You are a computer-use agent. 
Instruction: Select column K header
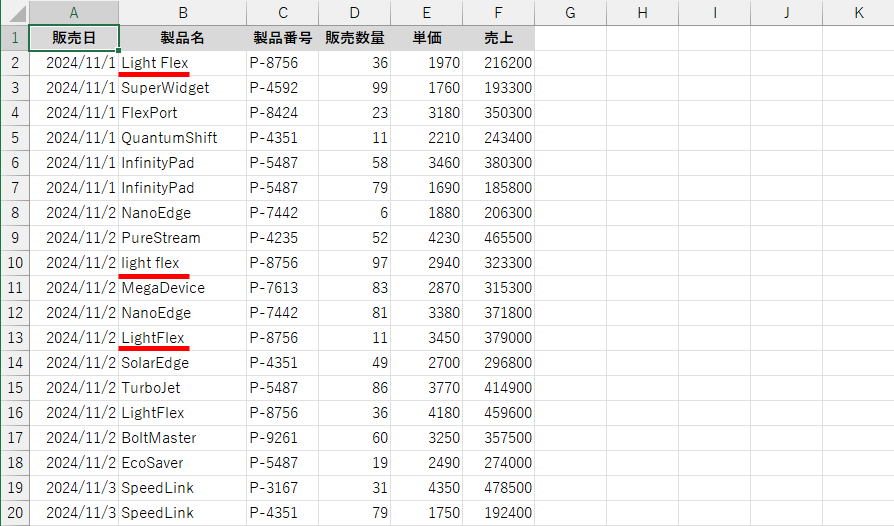(858, 13)
